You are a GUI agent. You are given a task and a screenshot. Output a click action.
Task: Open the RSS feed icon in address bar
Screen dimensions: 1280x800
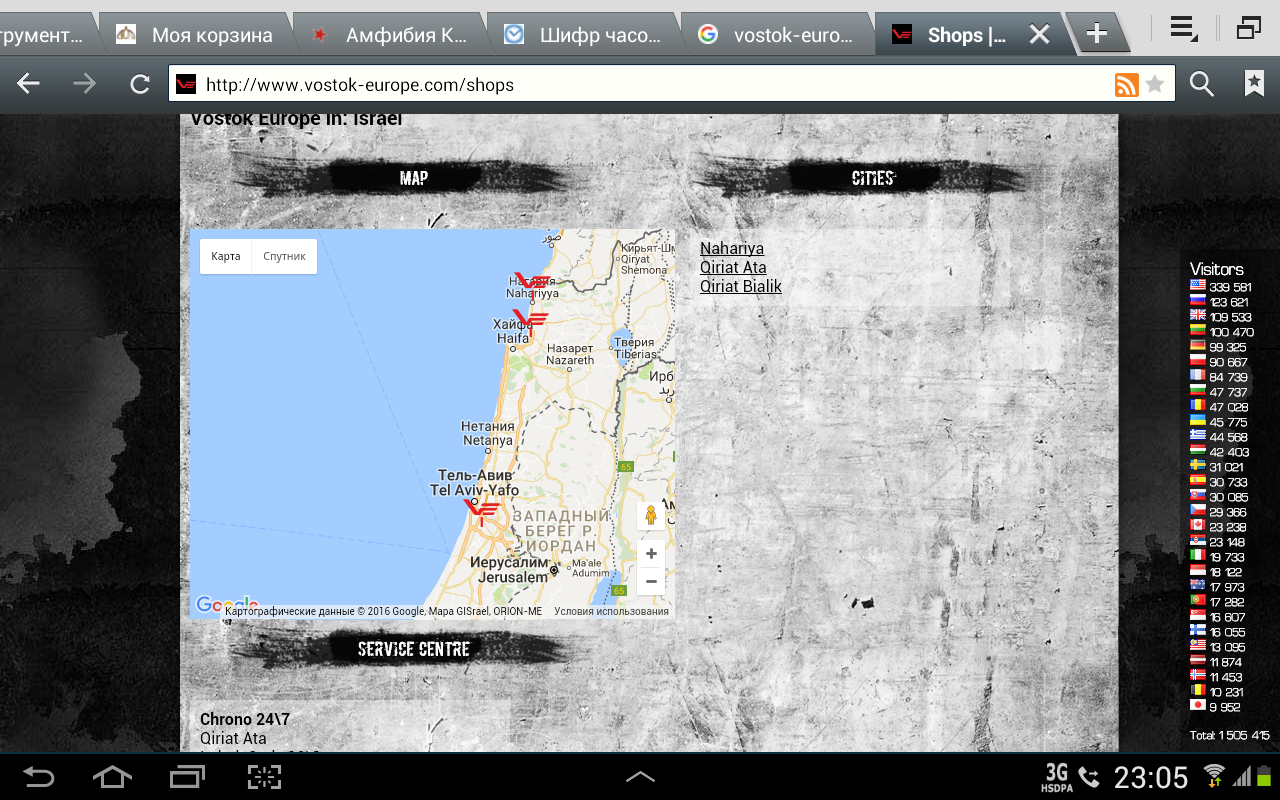1126,85
